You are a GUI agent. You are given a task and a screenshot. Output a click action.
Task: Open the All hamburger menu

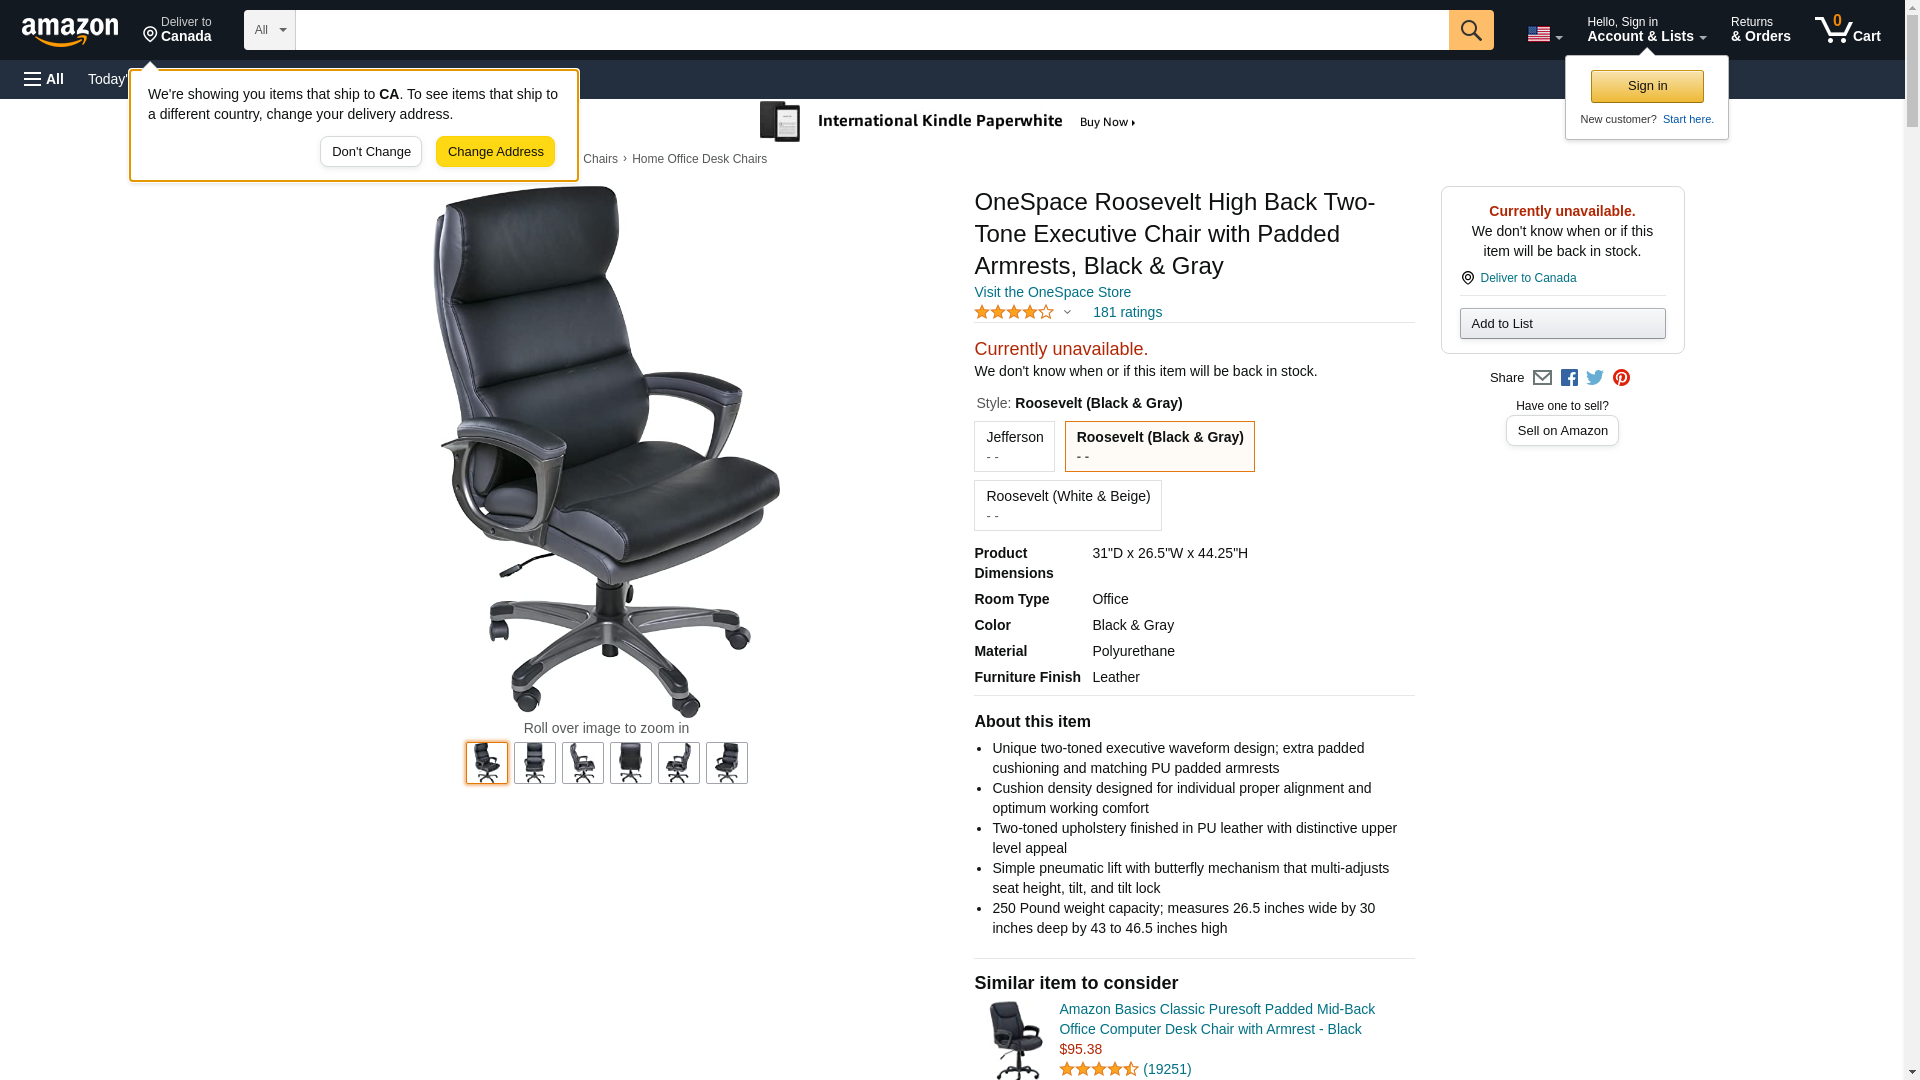(x=44, y=79)
